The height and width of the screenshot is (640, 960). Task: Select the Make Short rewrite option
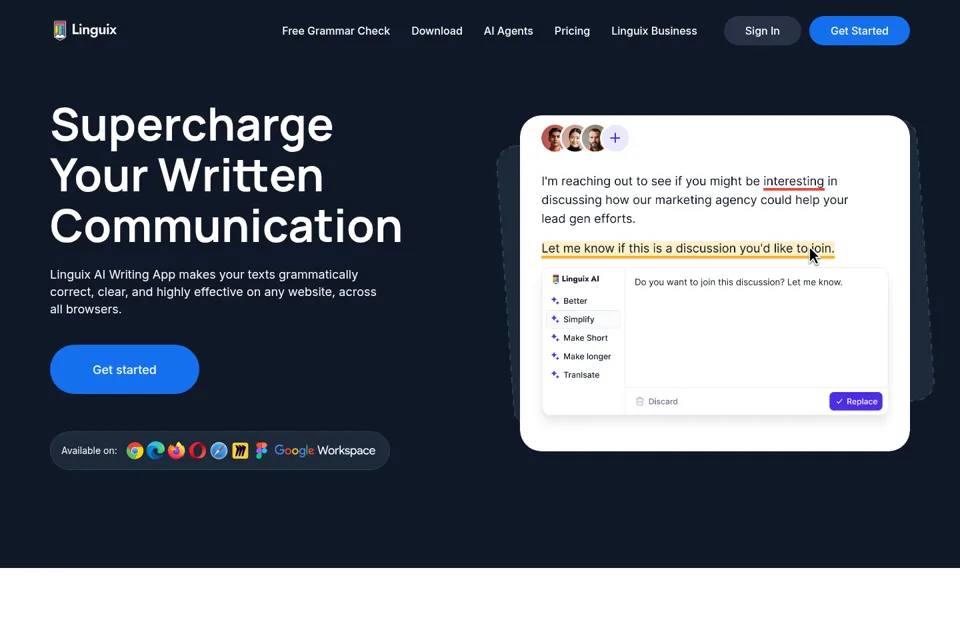click(x=585, y=337)
